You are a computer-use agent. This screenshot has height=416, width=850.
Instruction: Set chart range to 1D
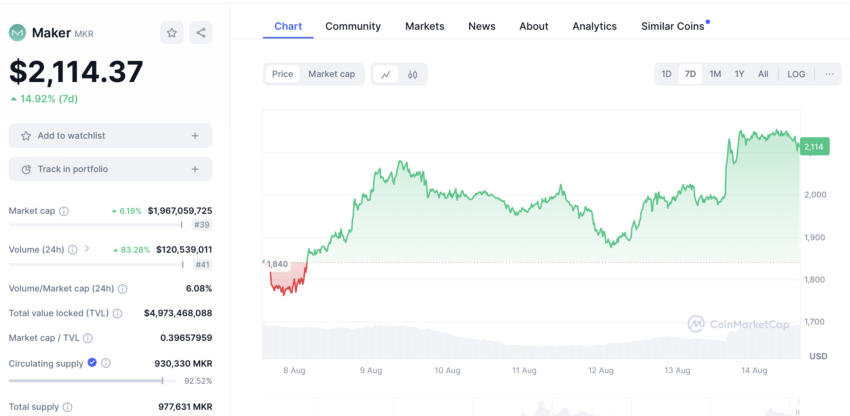click(666, 74)
